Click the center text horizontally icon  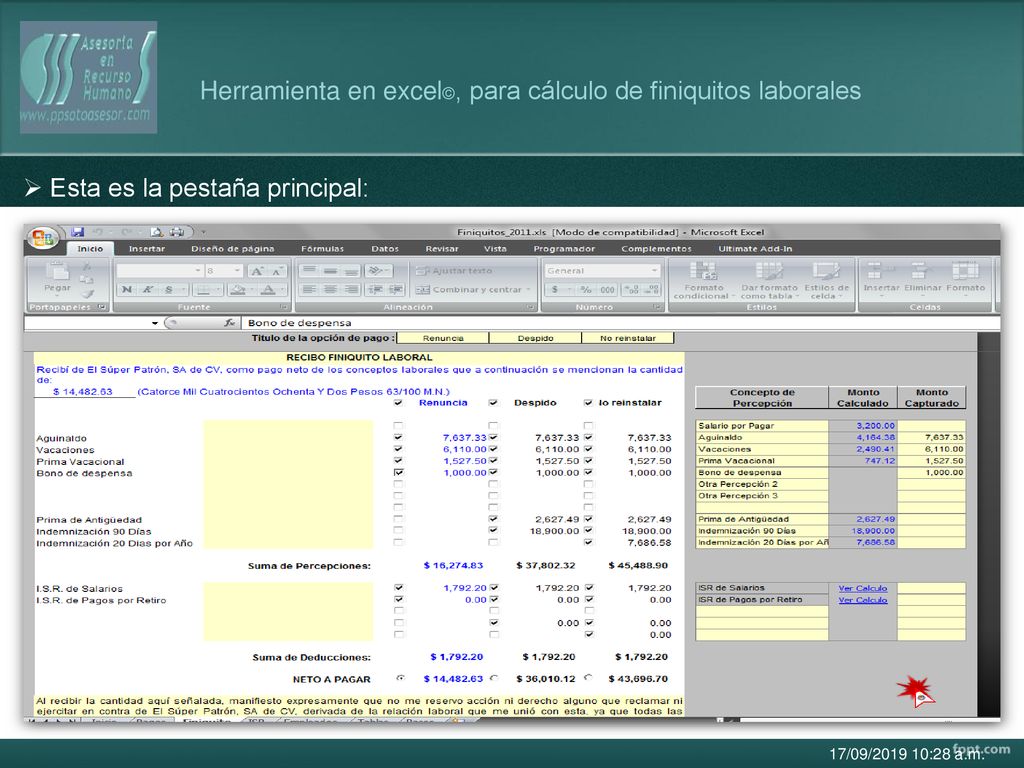pos(330,289)
